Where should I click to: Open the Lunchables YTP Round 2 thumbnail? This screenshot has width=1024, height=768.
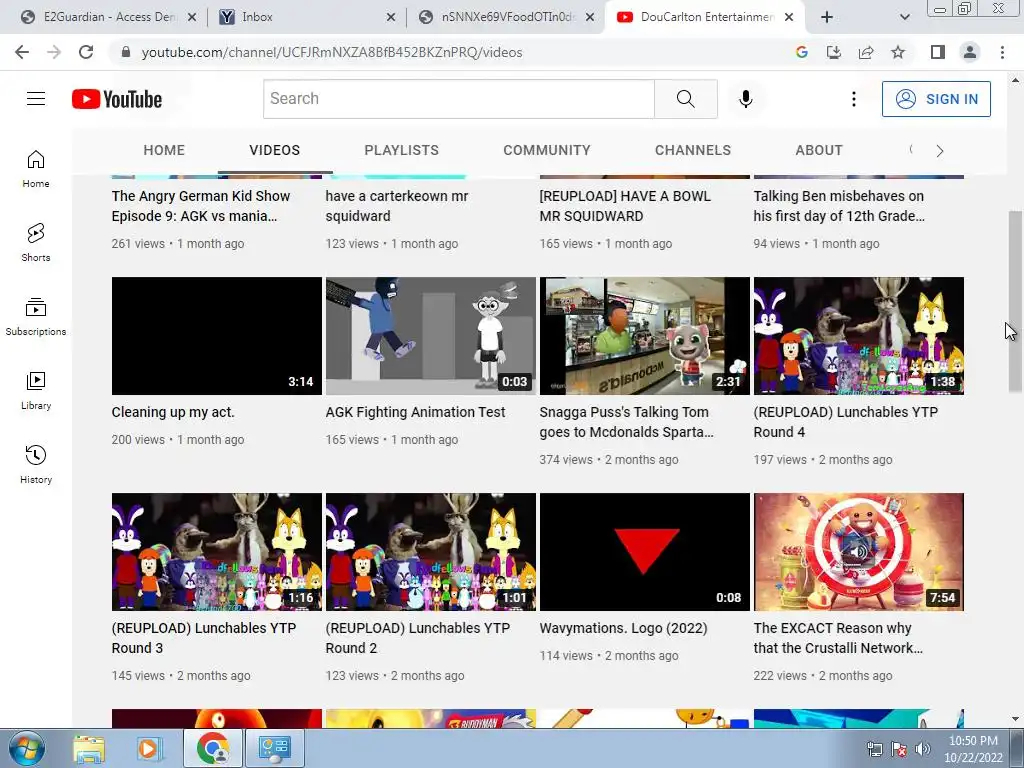[431, 552]
